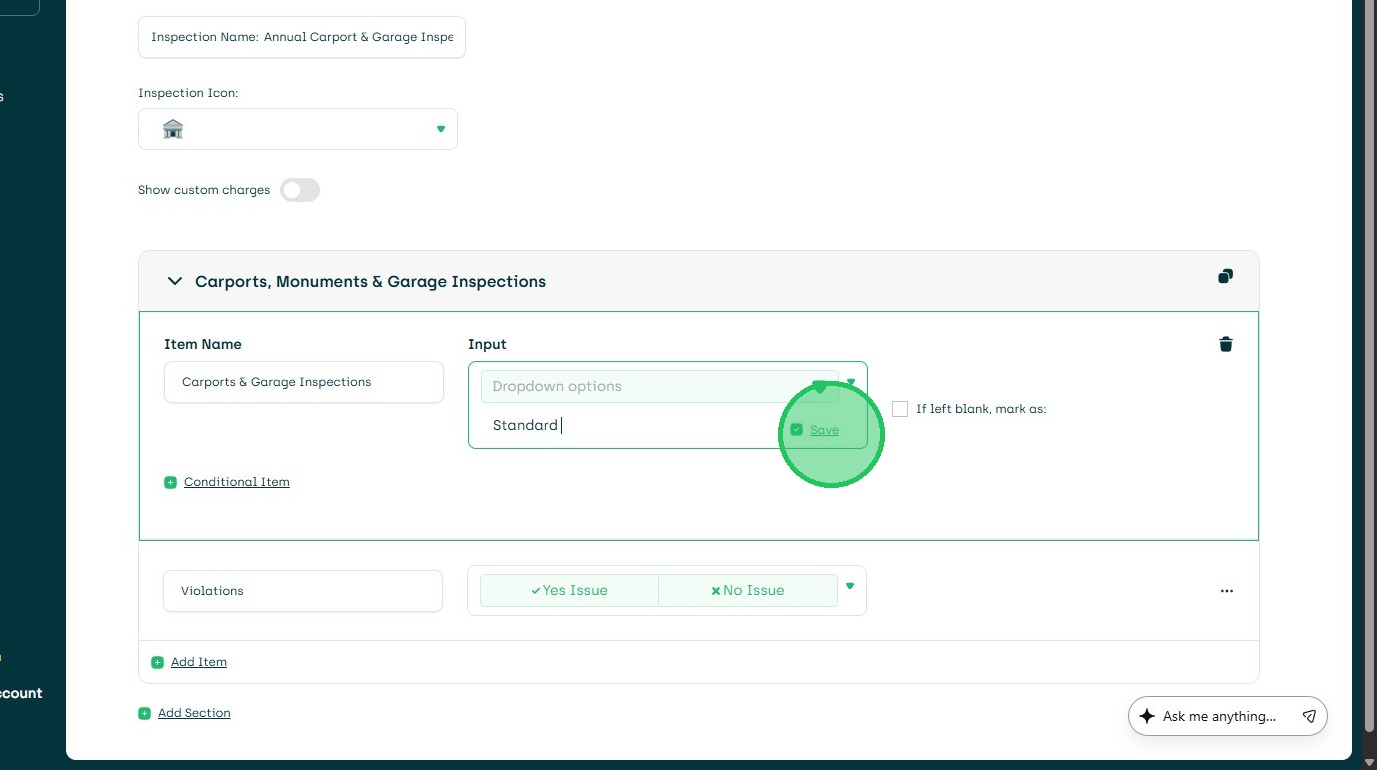Viewport: 1377px width, 770px height.
Task: Delete item using the trash icon
Action: (x=1226, y=344)
